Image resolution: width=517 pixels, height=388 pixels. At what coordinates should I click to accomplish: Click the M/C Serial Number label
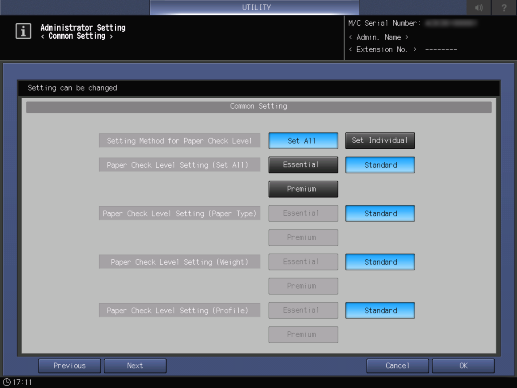(x=384, y=23)
